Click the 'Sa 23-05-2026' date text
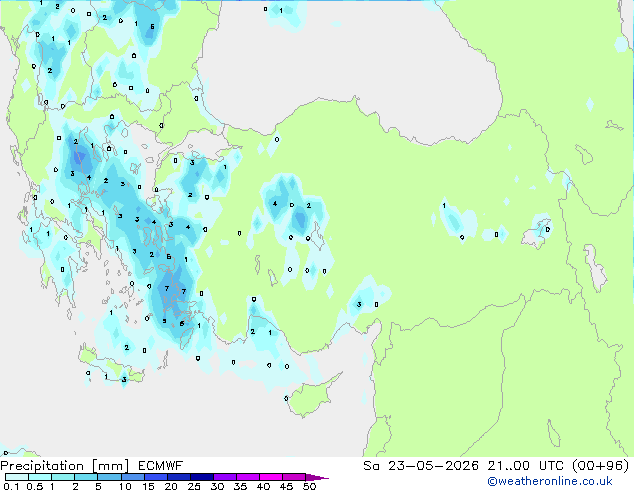634x490 pixels. tap(421, 466)
